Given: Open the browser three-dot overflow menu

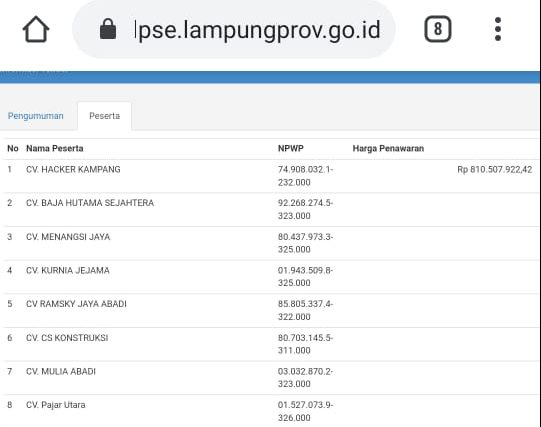Looking at the screenshot, I should pyautogui.click(x=498, y=29).
